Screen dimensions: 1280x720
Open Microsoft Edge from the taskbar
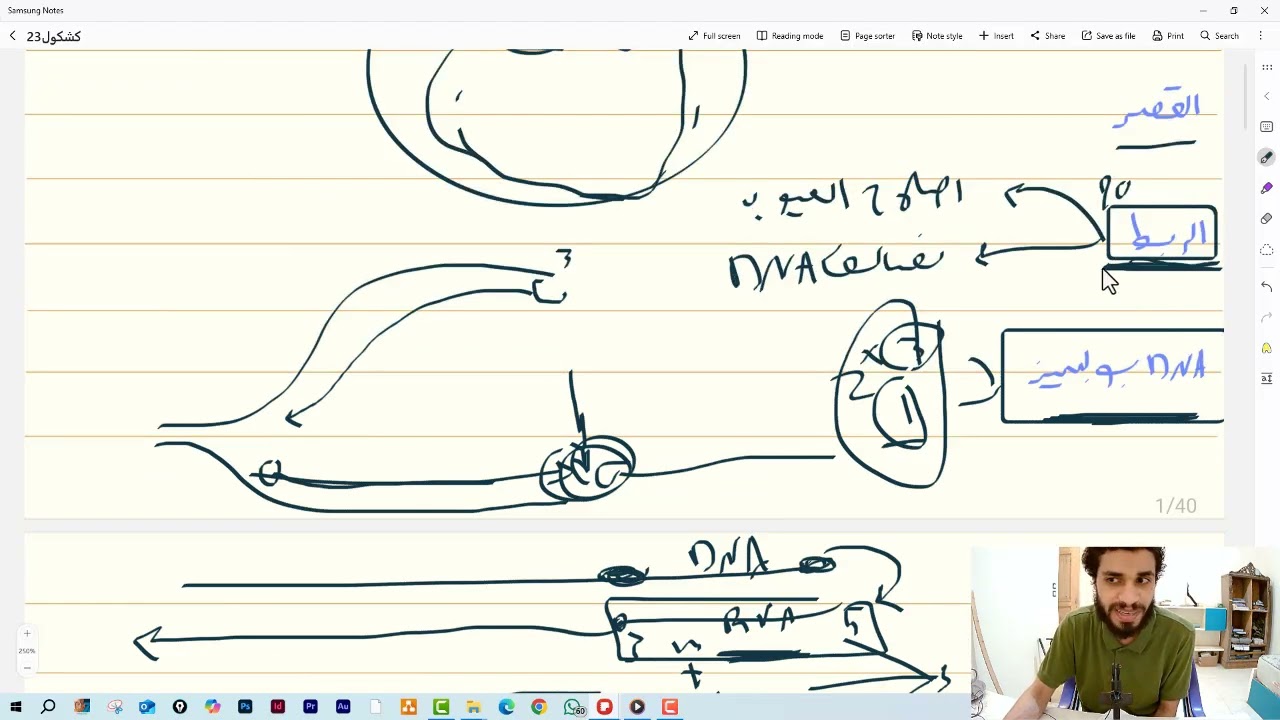click(x=506, y=707)
